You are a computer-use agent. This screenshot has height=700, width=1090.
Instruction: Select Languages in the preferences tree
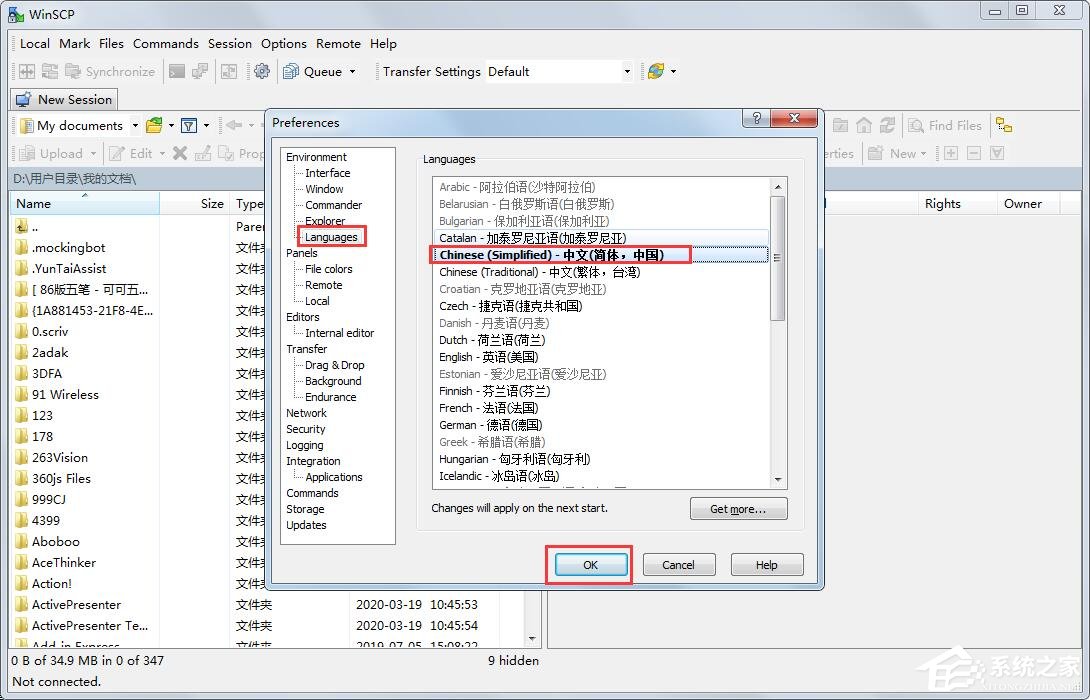click(331, 237)
